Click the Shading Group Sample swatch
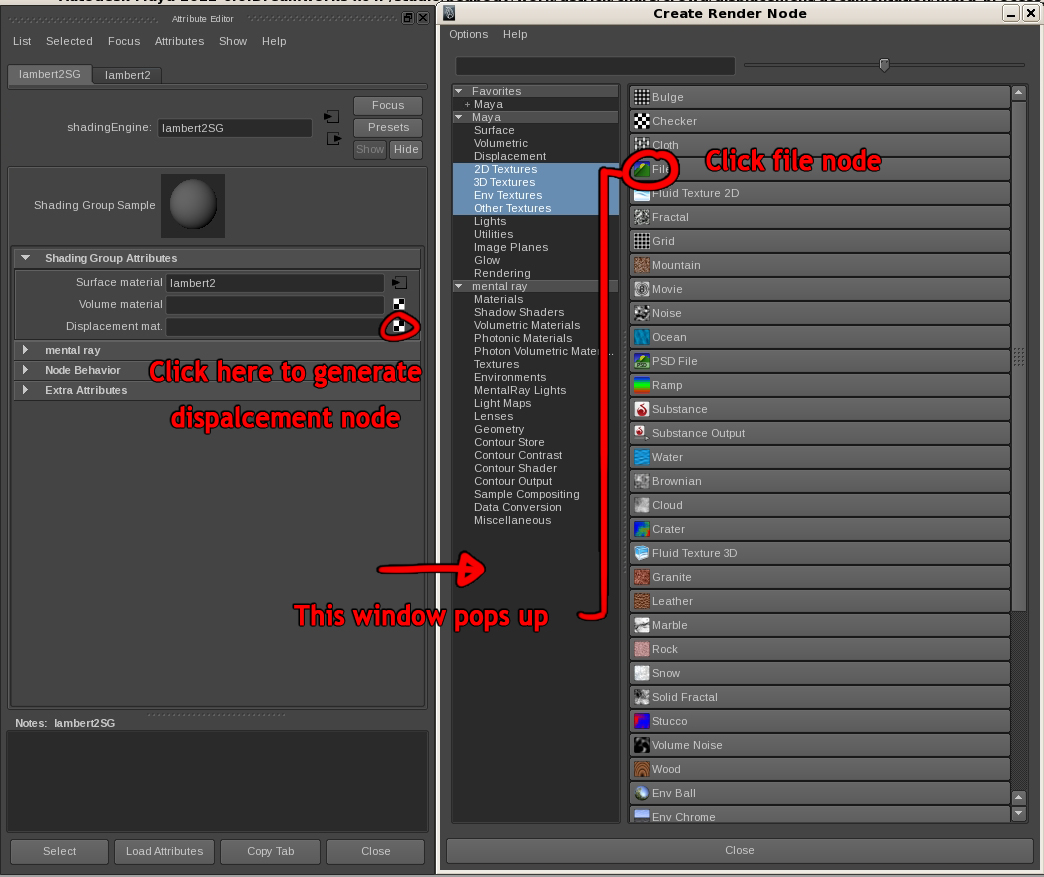 pyautogui.click(x=193, y=206)
